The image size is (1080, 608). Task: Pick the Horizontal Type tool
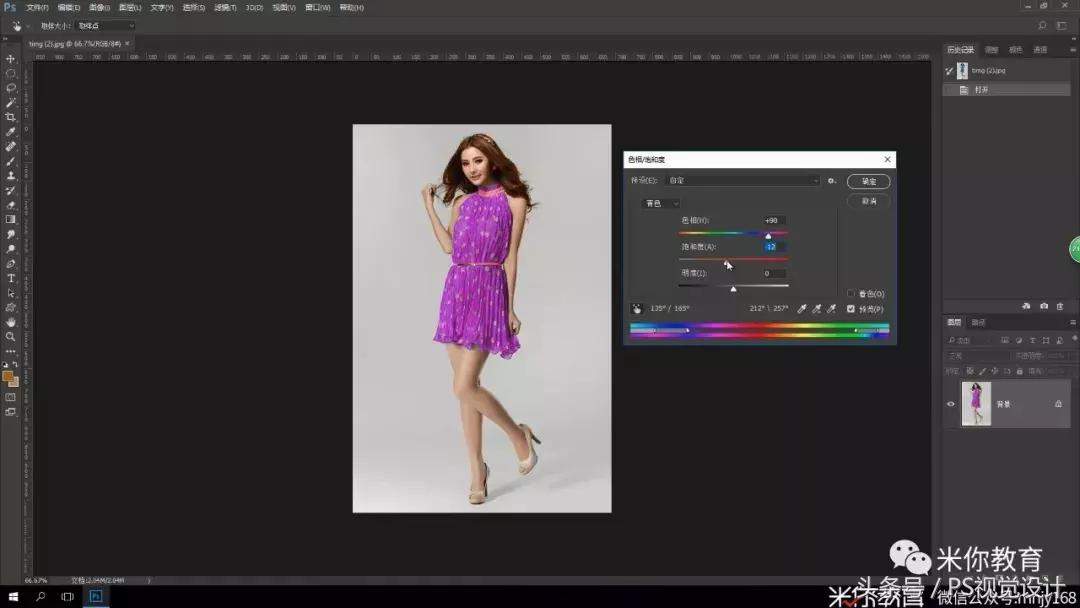[x=11, y=278]
